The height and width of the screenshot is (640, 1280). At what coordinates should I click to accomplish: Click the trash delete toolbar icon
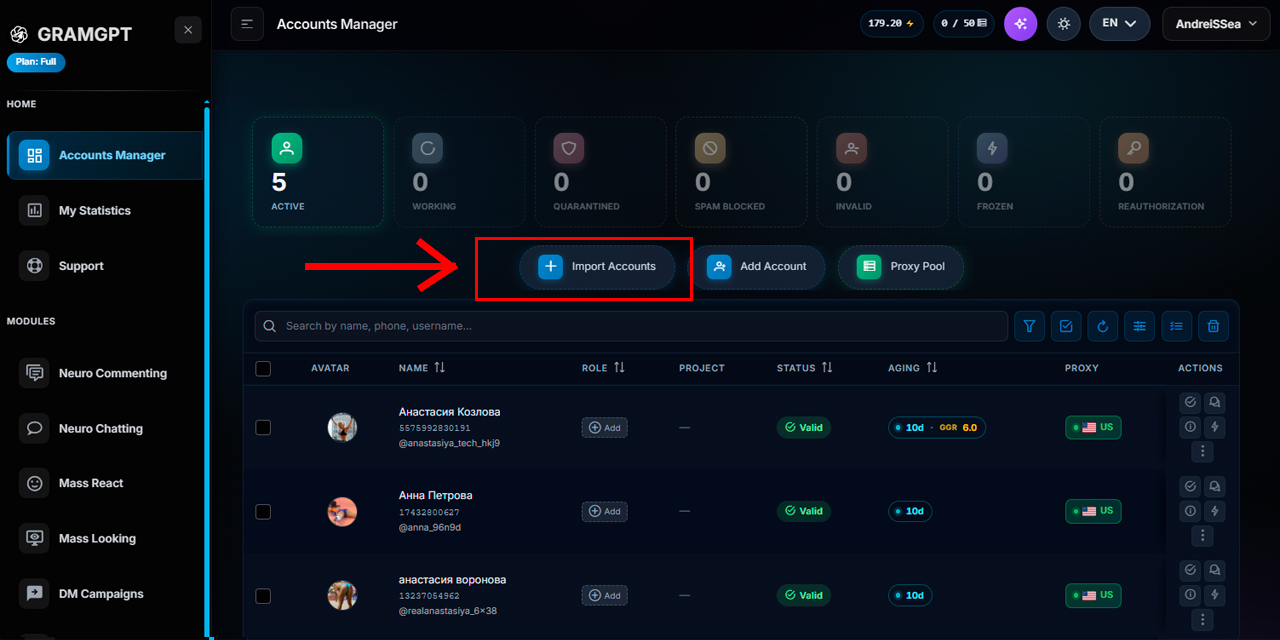pos(1213,326)
